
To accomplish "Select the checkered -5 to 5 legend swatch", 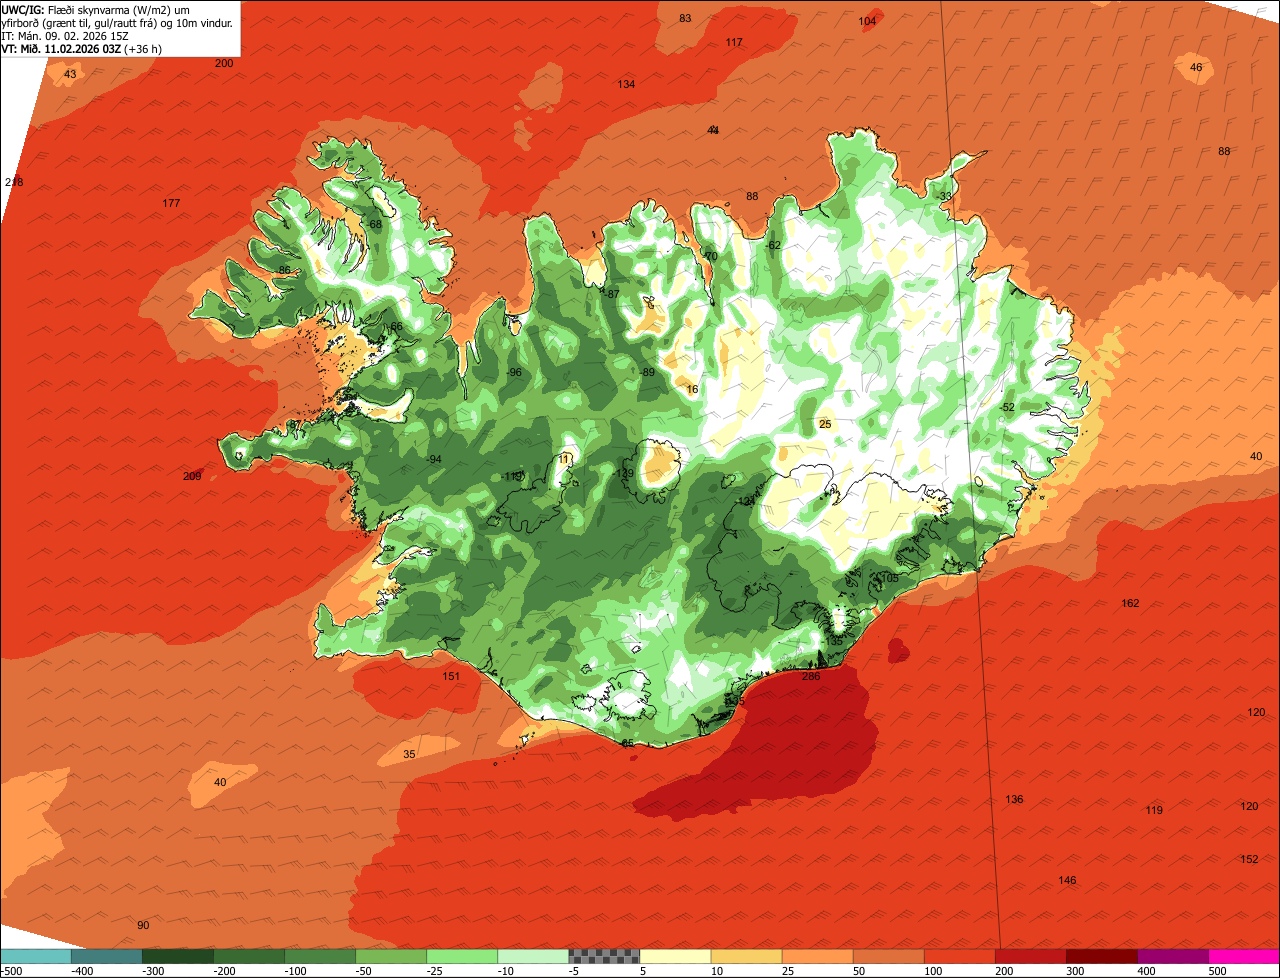I will tap(604, 956).
